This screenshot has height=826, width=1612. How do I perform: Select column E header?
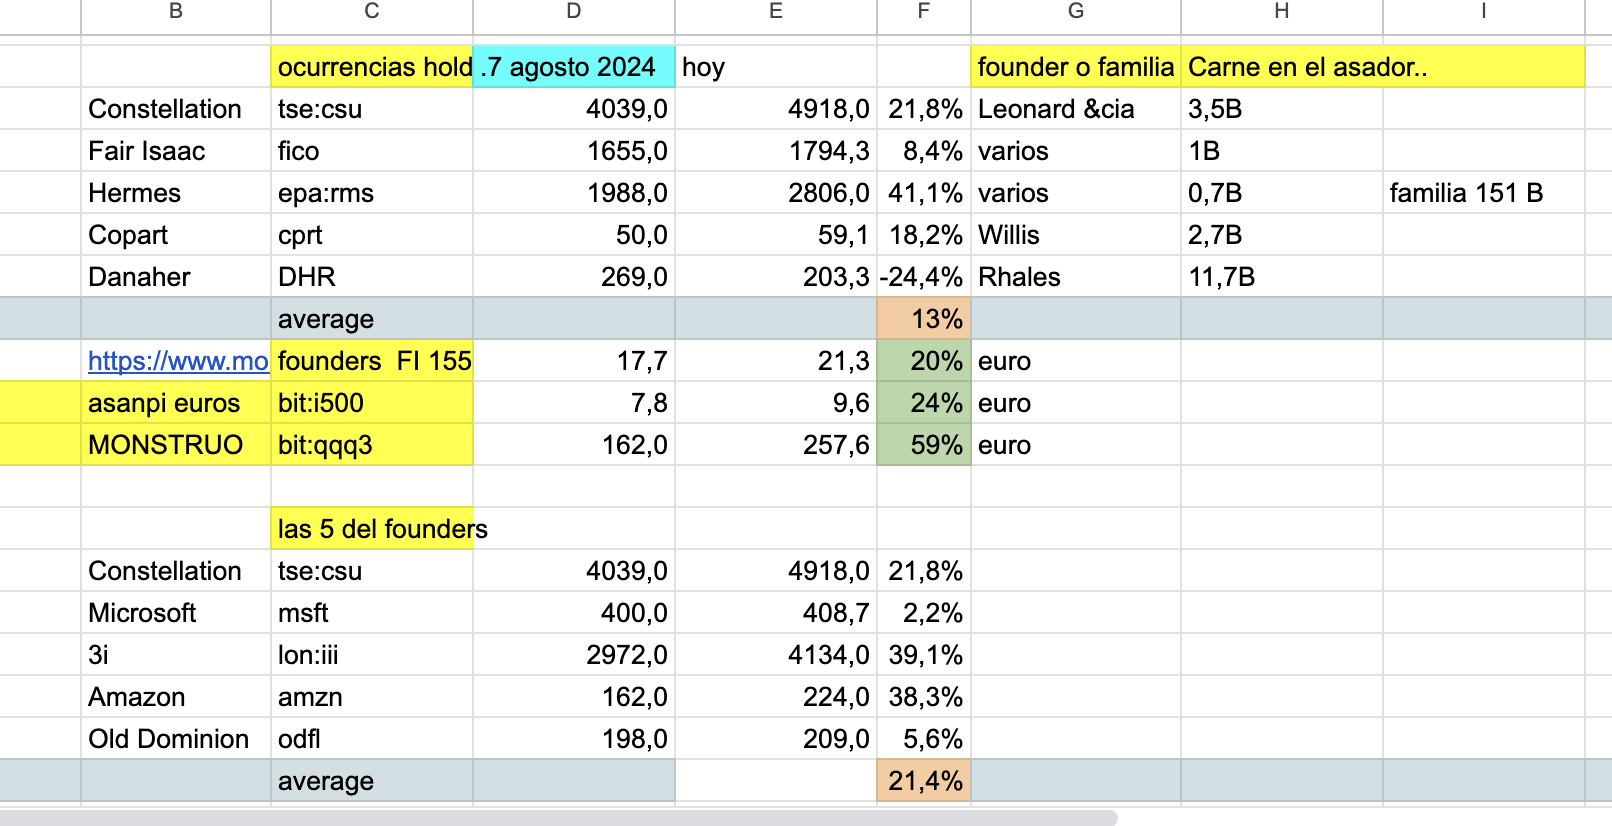[x=776, y=12]
